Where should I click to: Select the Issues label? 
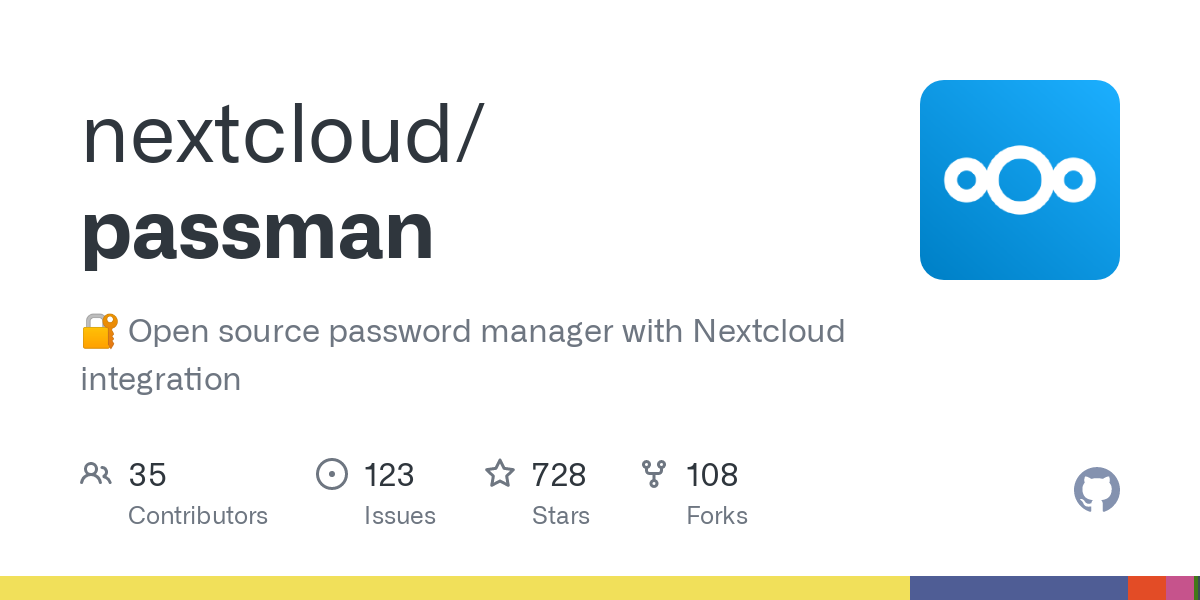(x=400, y=516)
